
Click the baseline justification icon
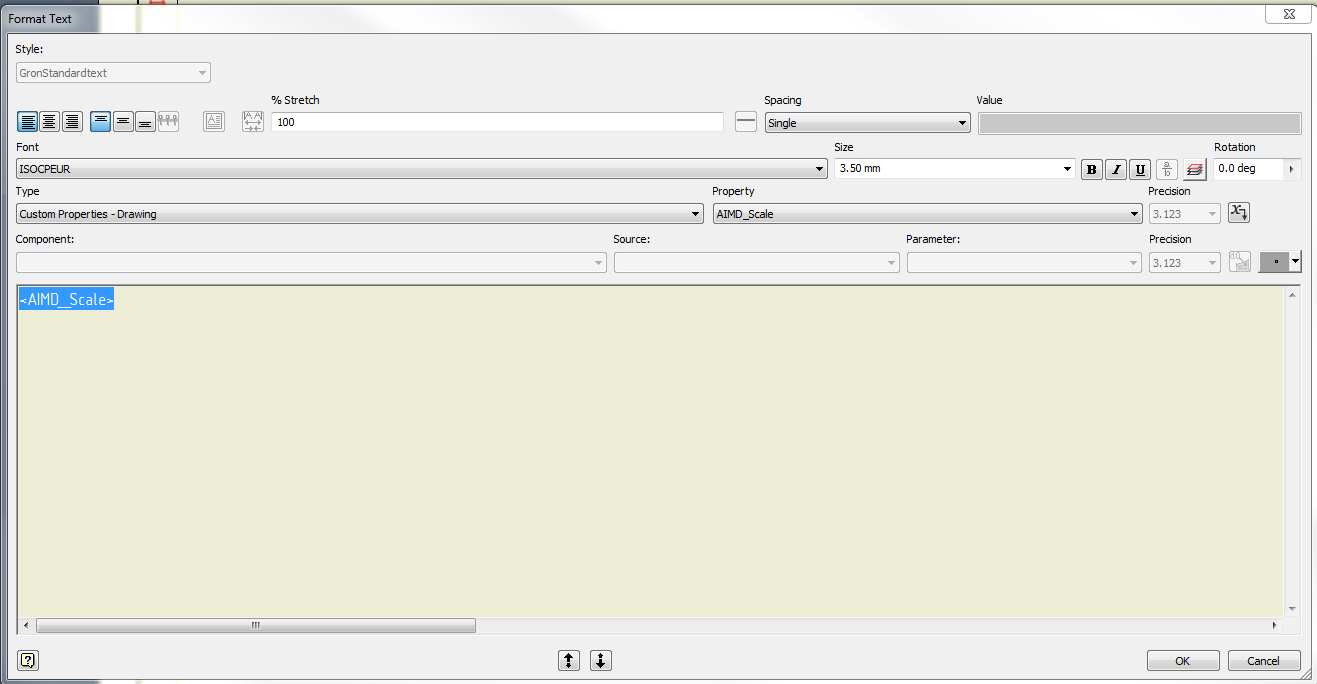point(168,122)
